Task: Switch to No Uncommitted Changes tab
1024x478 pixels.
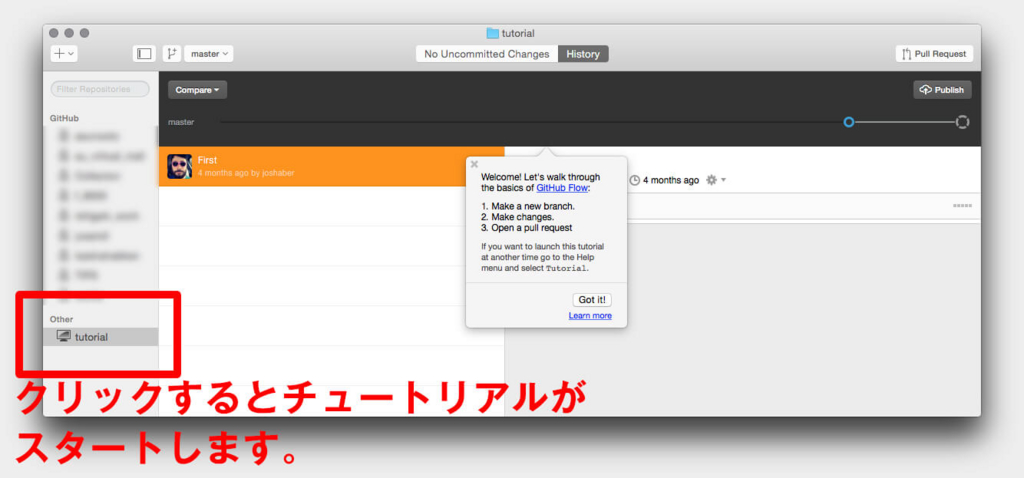Action: (x=487, y=54)
